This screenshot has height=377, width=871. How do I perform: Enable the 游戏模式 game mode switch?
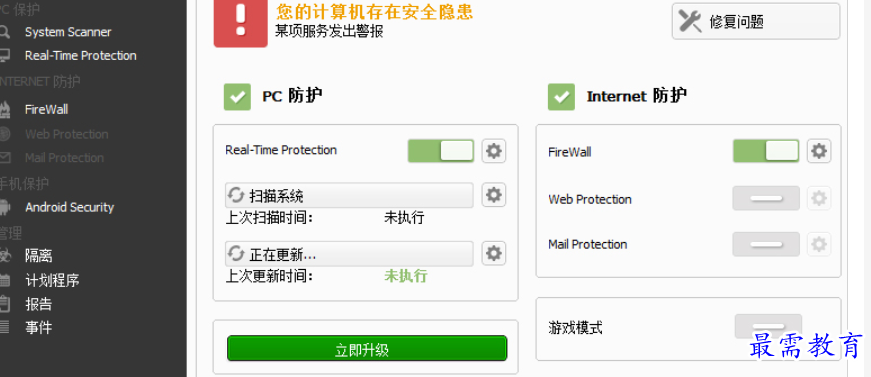click(x=768, y=326)
